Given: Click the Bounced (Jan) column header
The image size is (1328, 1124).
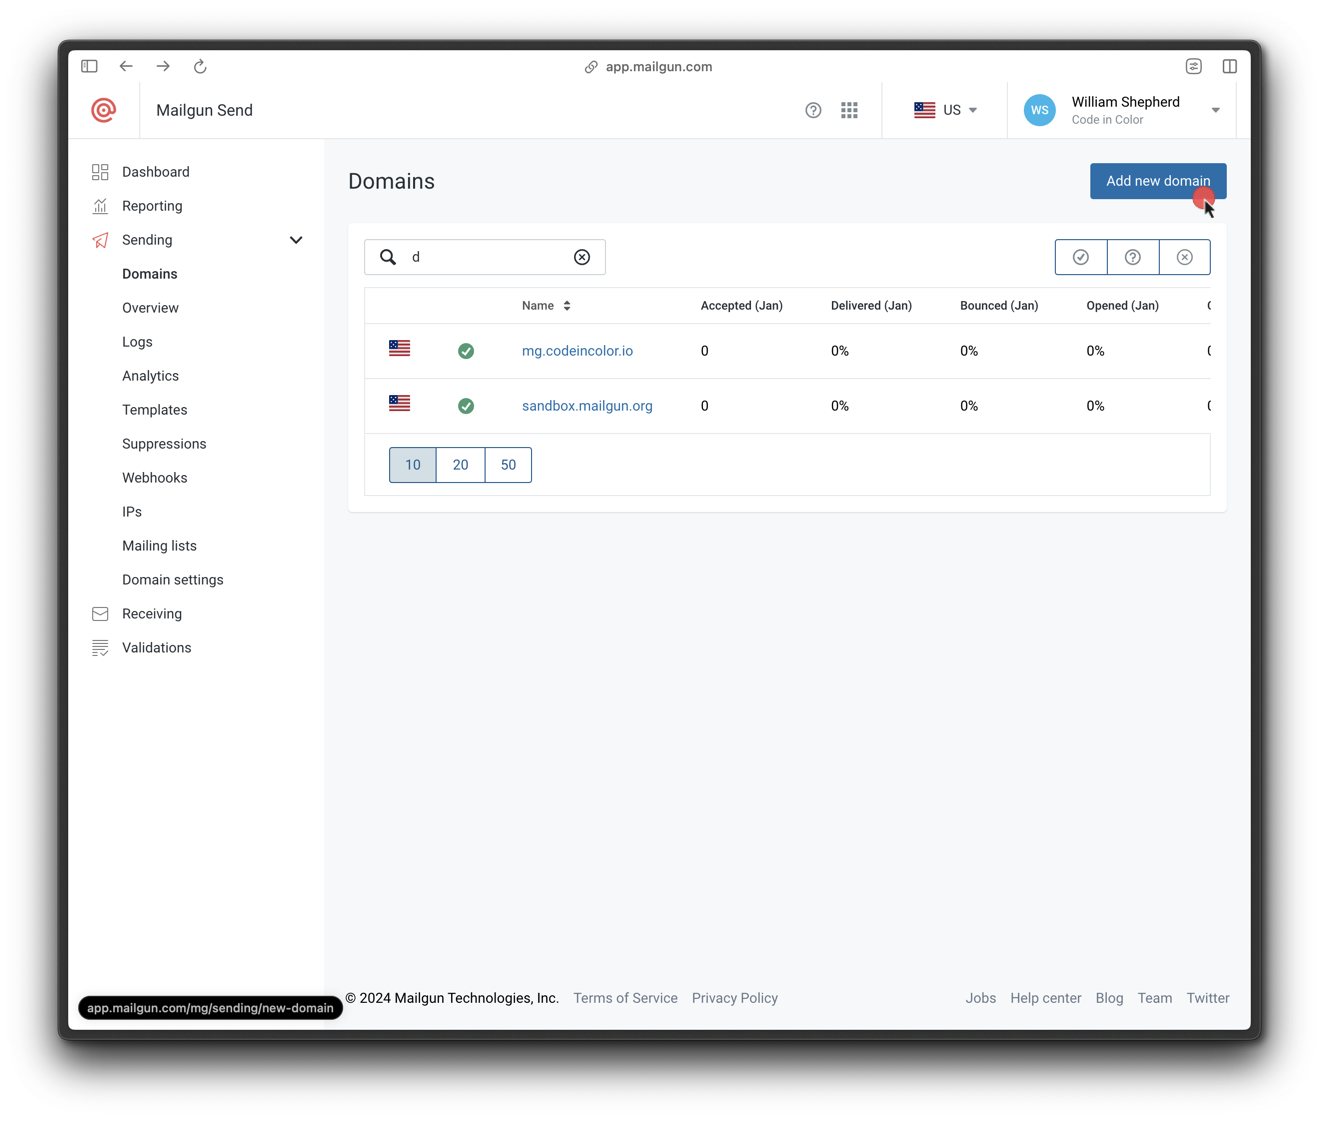Looking at the screenshot, I should pos(999,306).
